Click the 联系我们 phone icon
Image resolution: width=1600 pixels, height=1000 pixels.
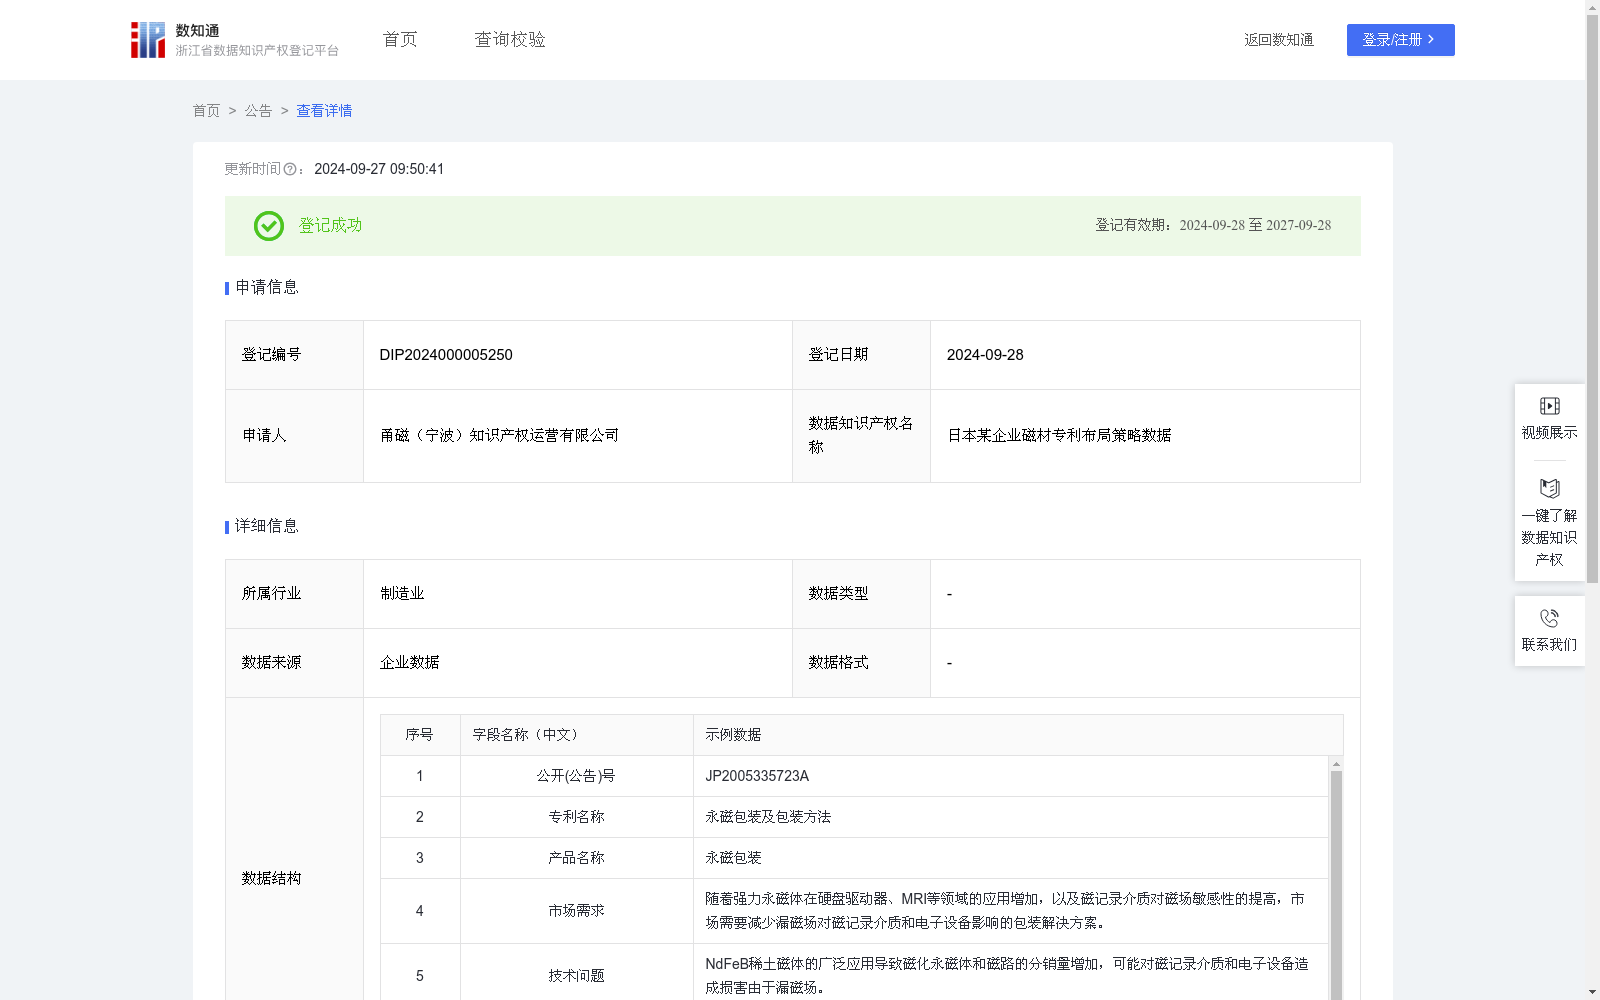tap(1549, 618)
